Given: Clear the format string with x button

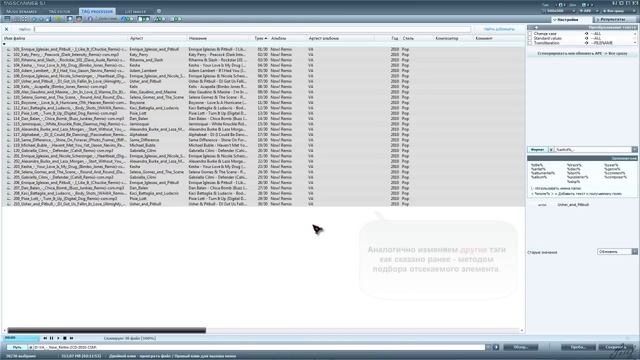Looking at the screenshot, I should coord(551,150).
